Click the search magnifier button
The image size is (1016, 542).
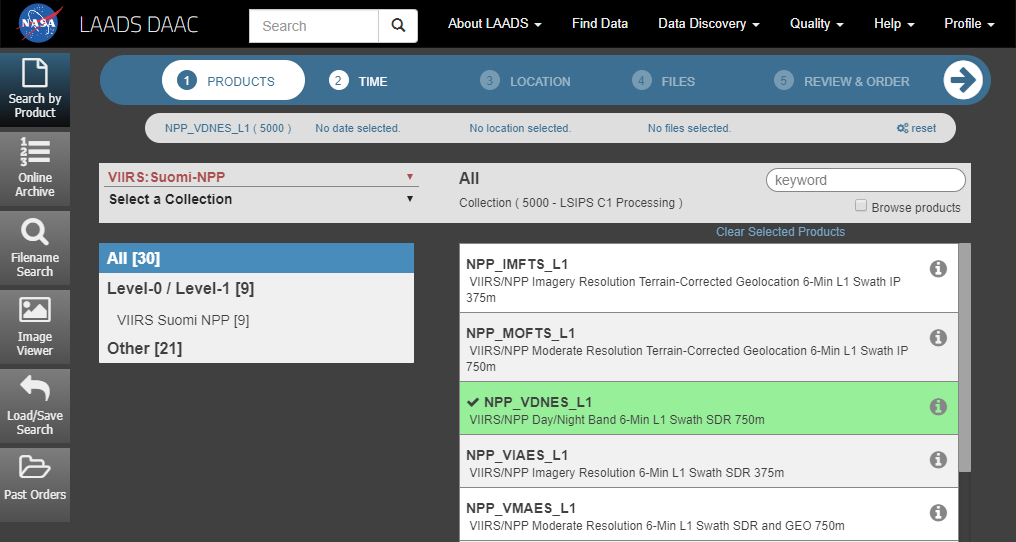click(398, 26)
